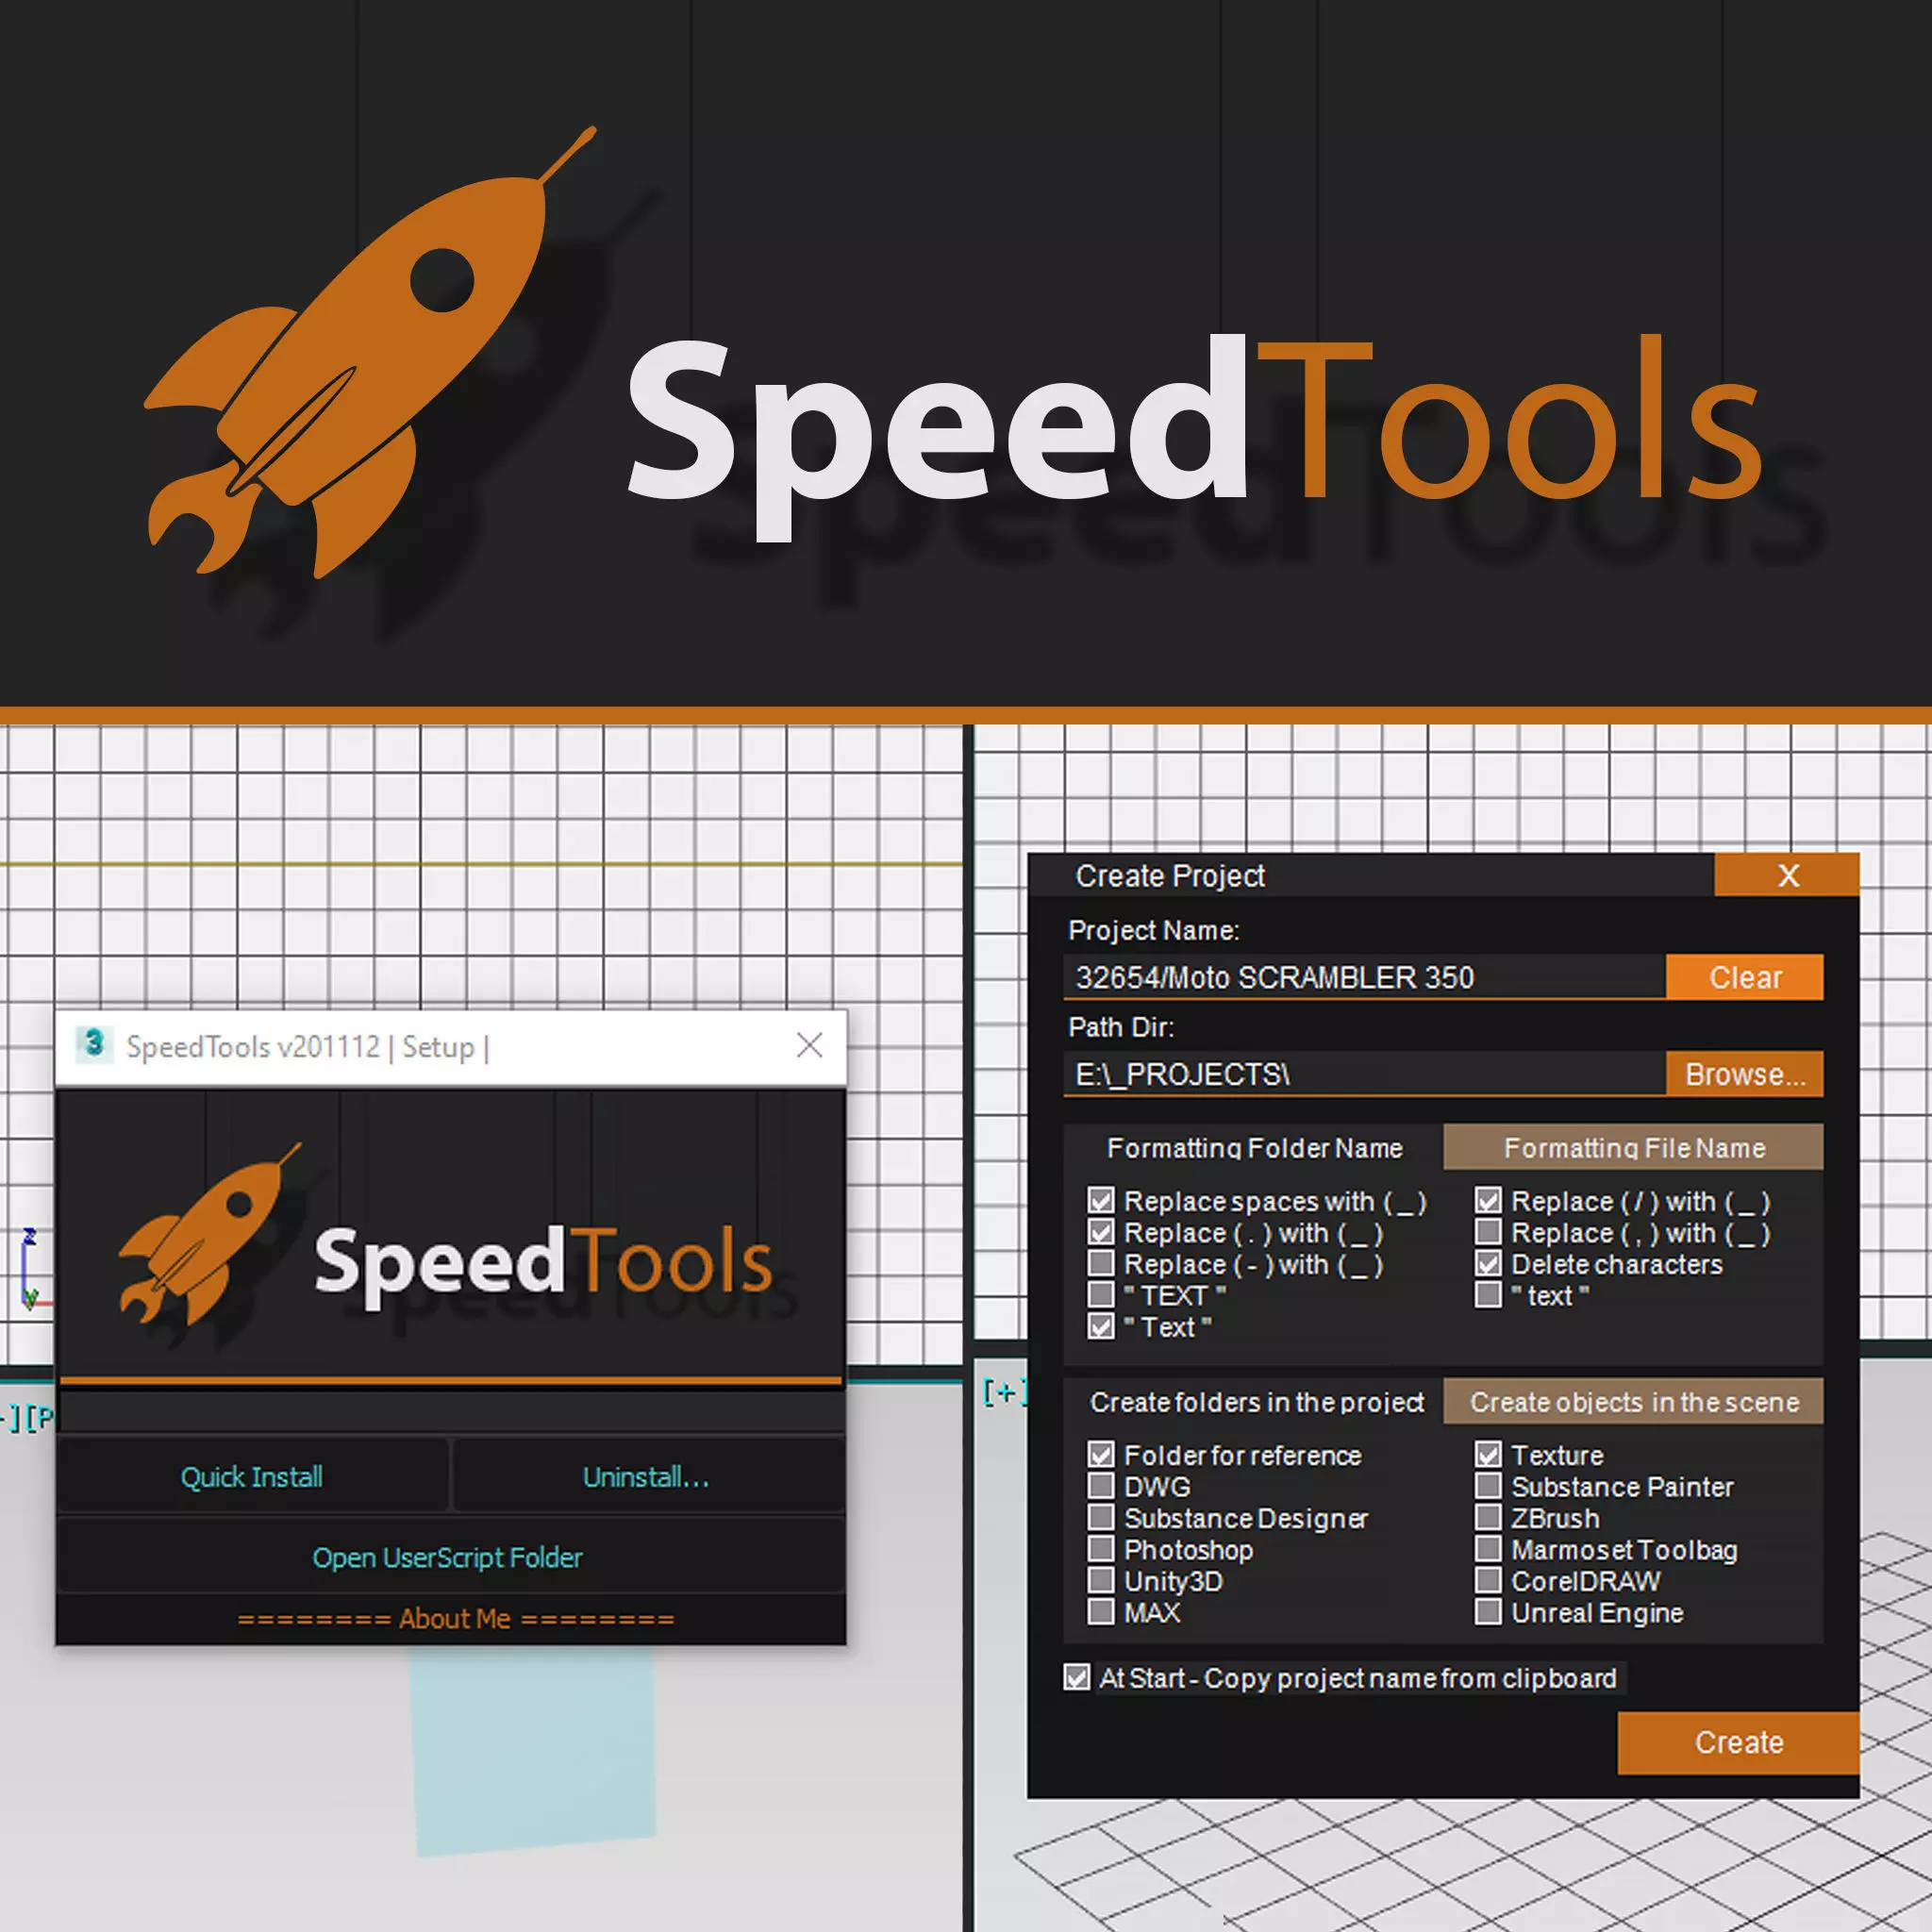Enable the ZBrush checkbox
Viewport: 1932px width, 1932px height.
(1488, 1517)
